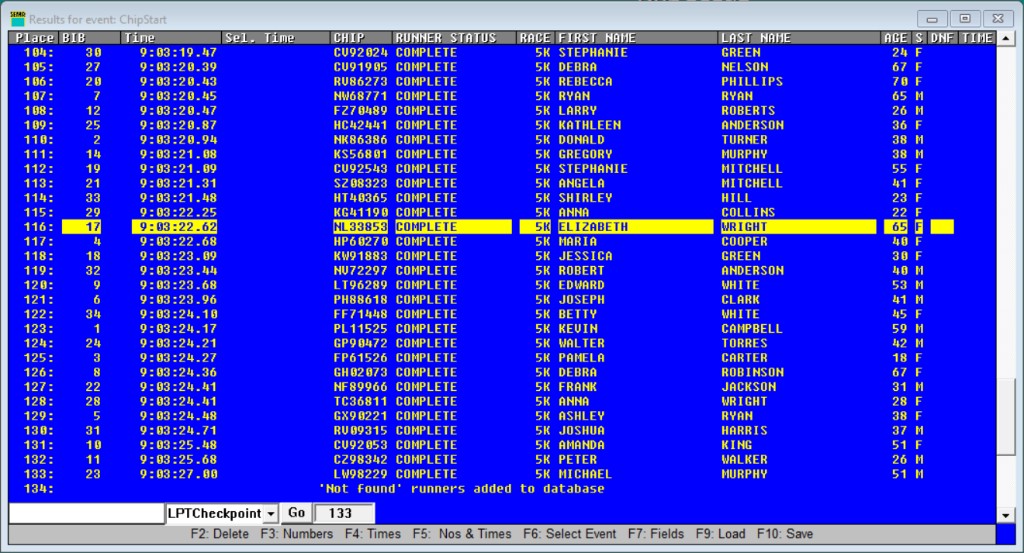
Task: Click the F6: Select Event command
Action: point(569,534)
